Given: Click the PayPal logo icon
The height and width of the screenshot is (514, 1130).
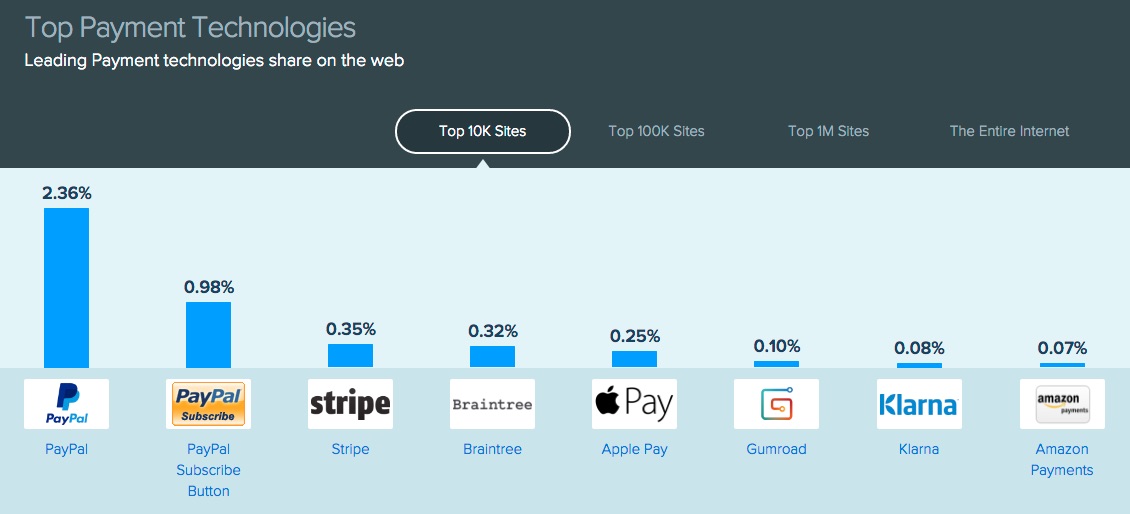Looking at the screenshot, I should click(x=66, y=404).
